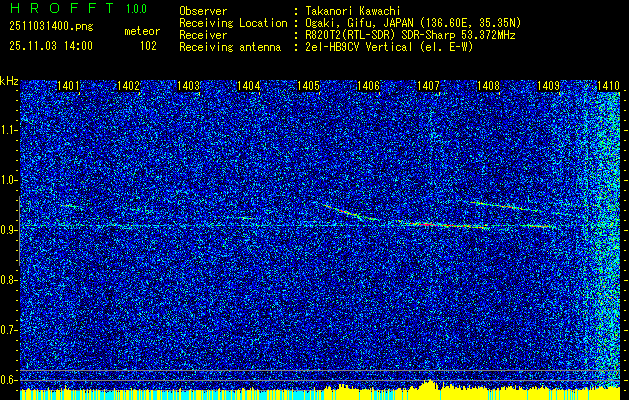Click the 1.0 kHz axis label
The image size is (629, 400).
point(8,180)
